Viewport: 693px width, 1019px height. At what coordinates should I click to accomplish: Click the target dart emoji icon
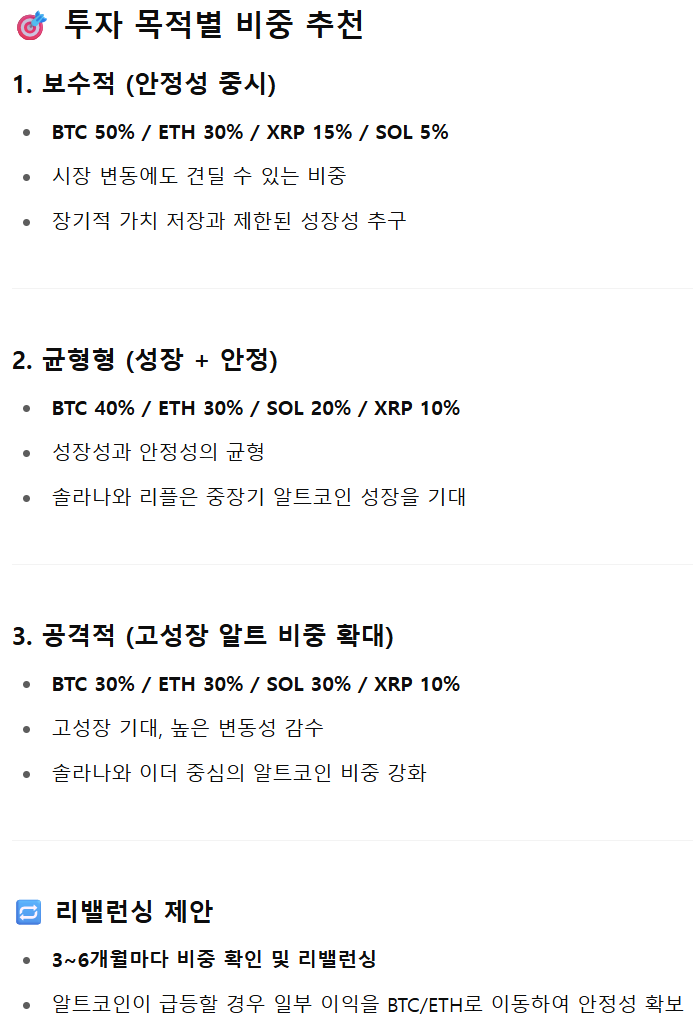coord(31,25)
